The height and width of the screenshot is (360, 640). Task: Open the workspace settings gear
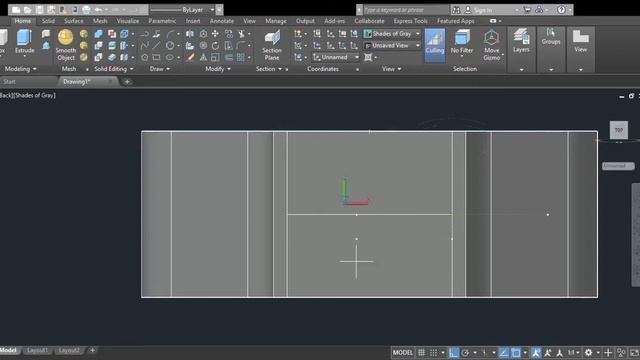point(588,352)
